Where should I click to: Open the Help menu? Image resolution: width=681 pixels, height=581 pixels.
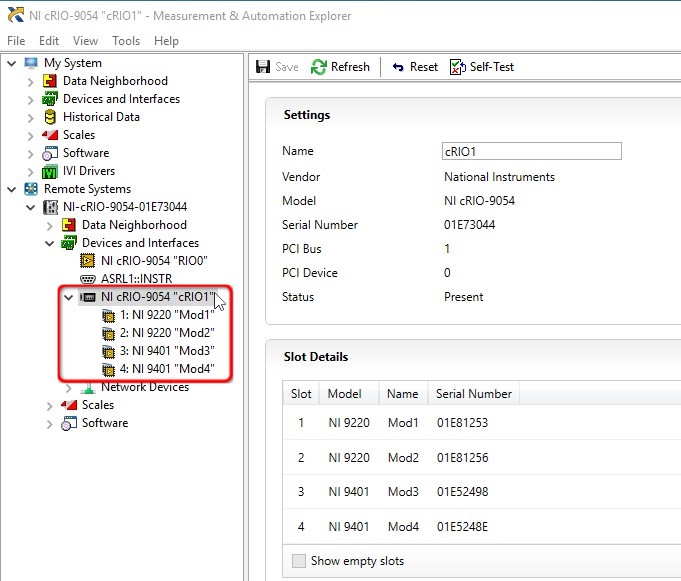tap(166, 41)
